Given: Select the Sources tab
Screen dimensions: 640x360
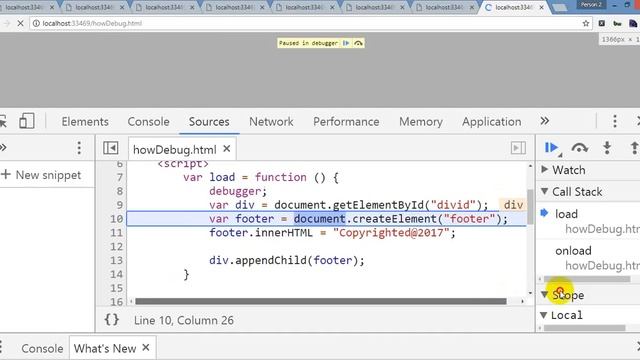Looking at the screenshot, I should point(209,122).
